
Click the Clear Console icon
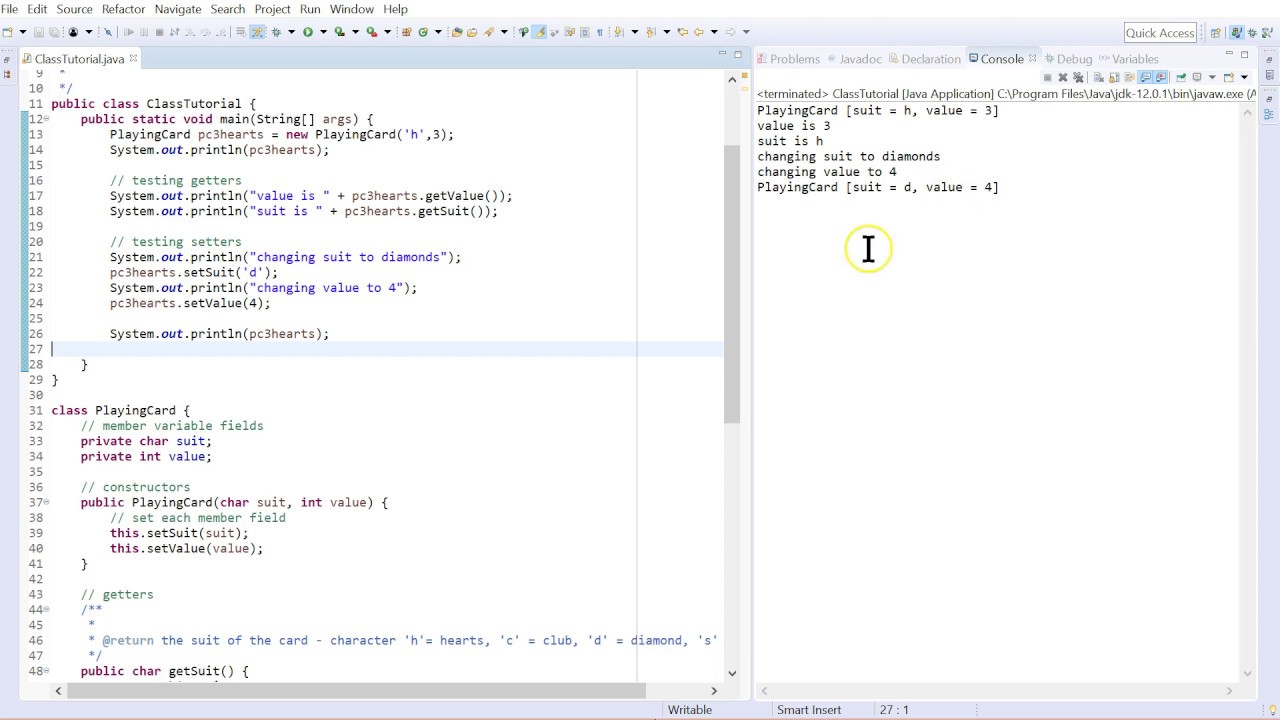click(x=1099, y=77)
